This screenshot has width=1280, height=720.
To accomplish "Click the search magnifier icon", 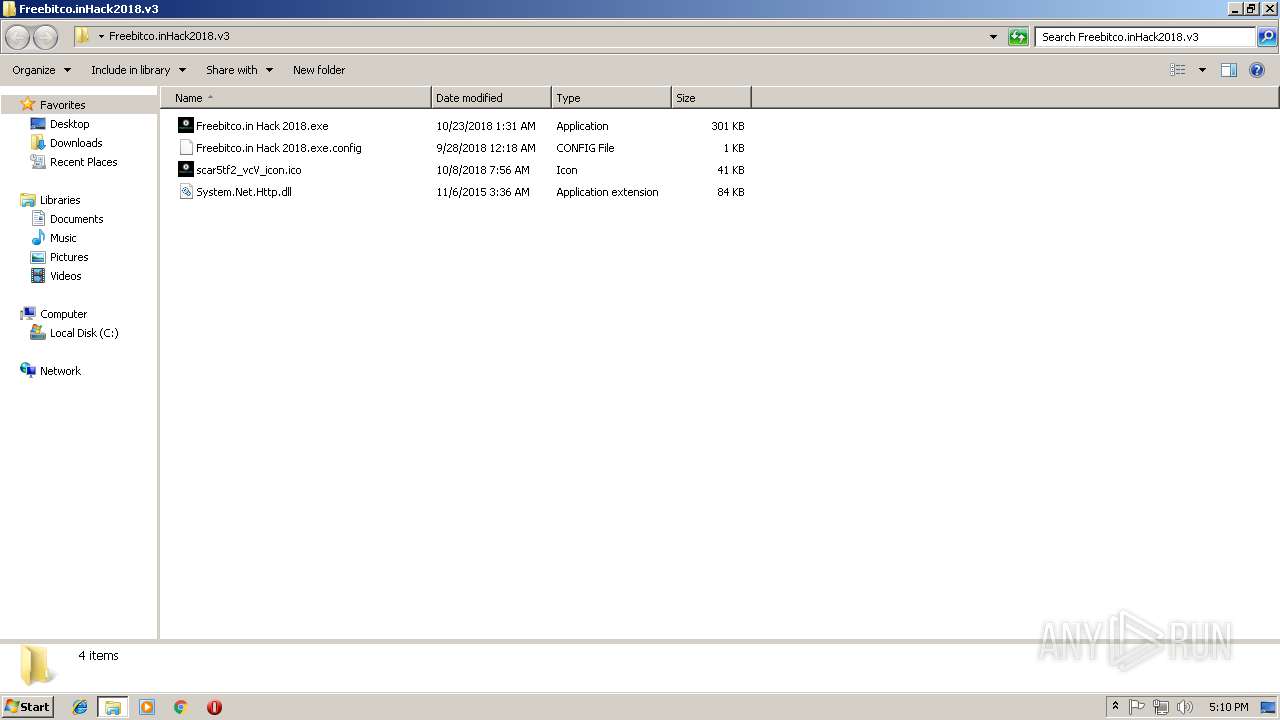I will [x=1267, y=37].
